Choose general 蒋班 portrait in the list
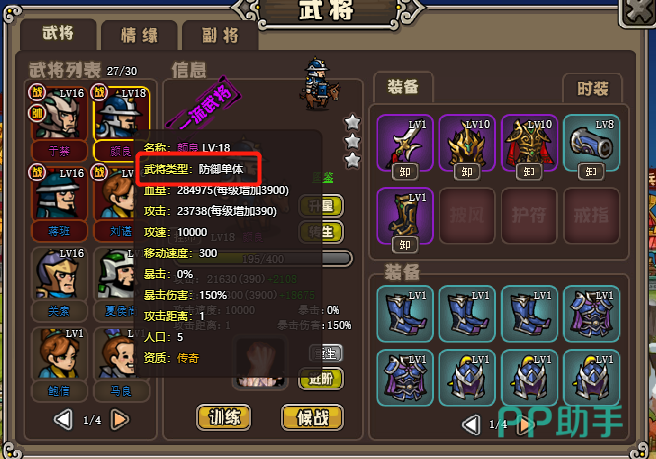 tap(59, 193)
